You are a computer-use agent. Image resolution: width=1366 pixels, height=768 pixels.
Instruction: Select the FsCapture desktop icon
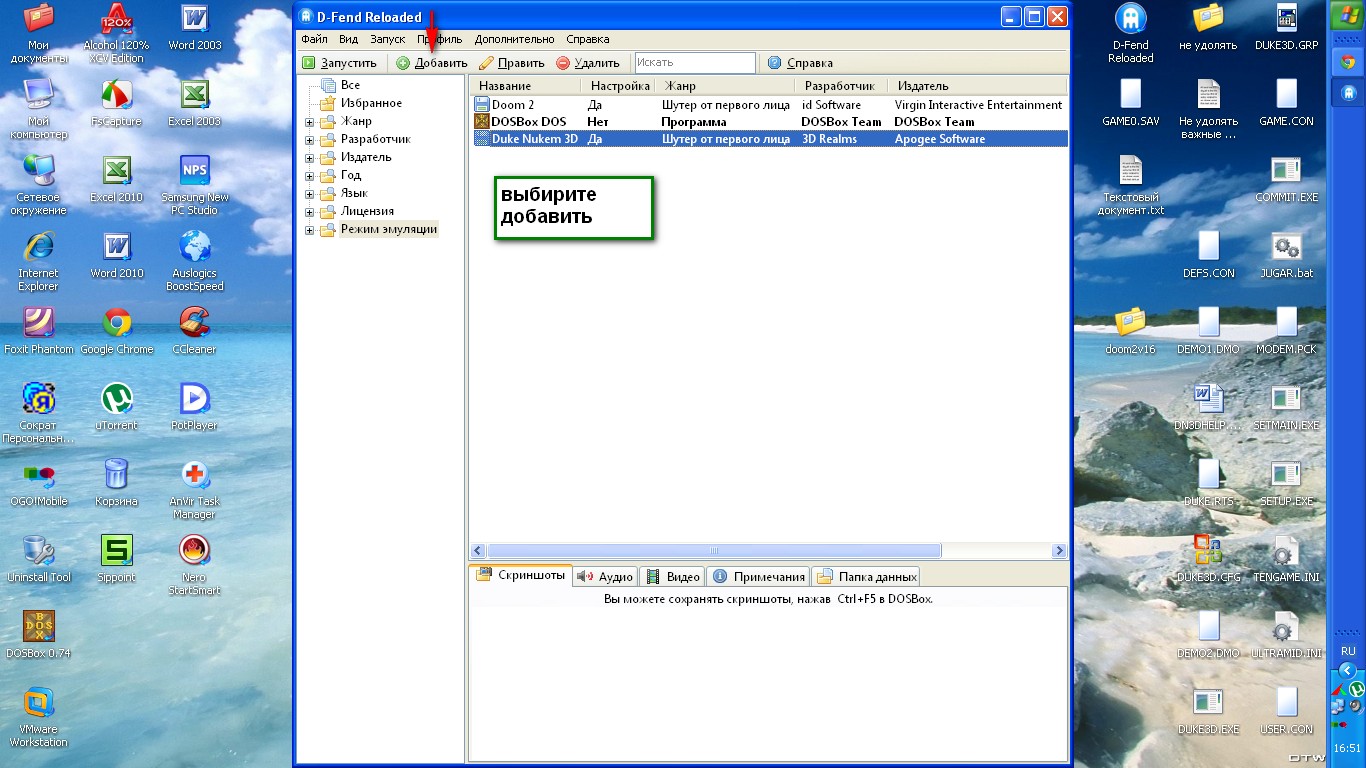[116, 103]
